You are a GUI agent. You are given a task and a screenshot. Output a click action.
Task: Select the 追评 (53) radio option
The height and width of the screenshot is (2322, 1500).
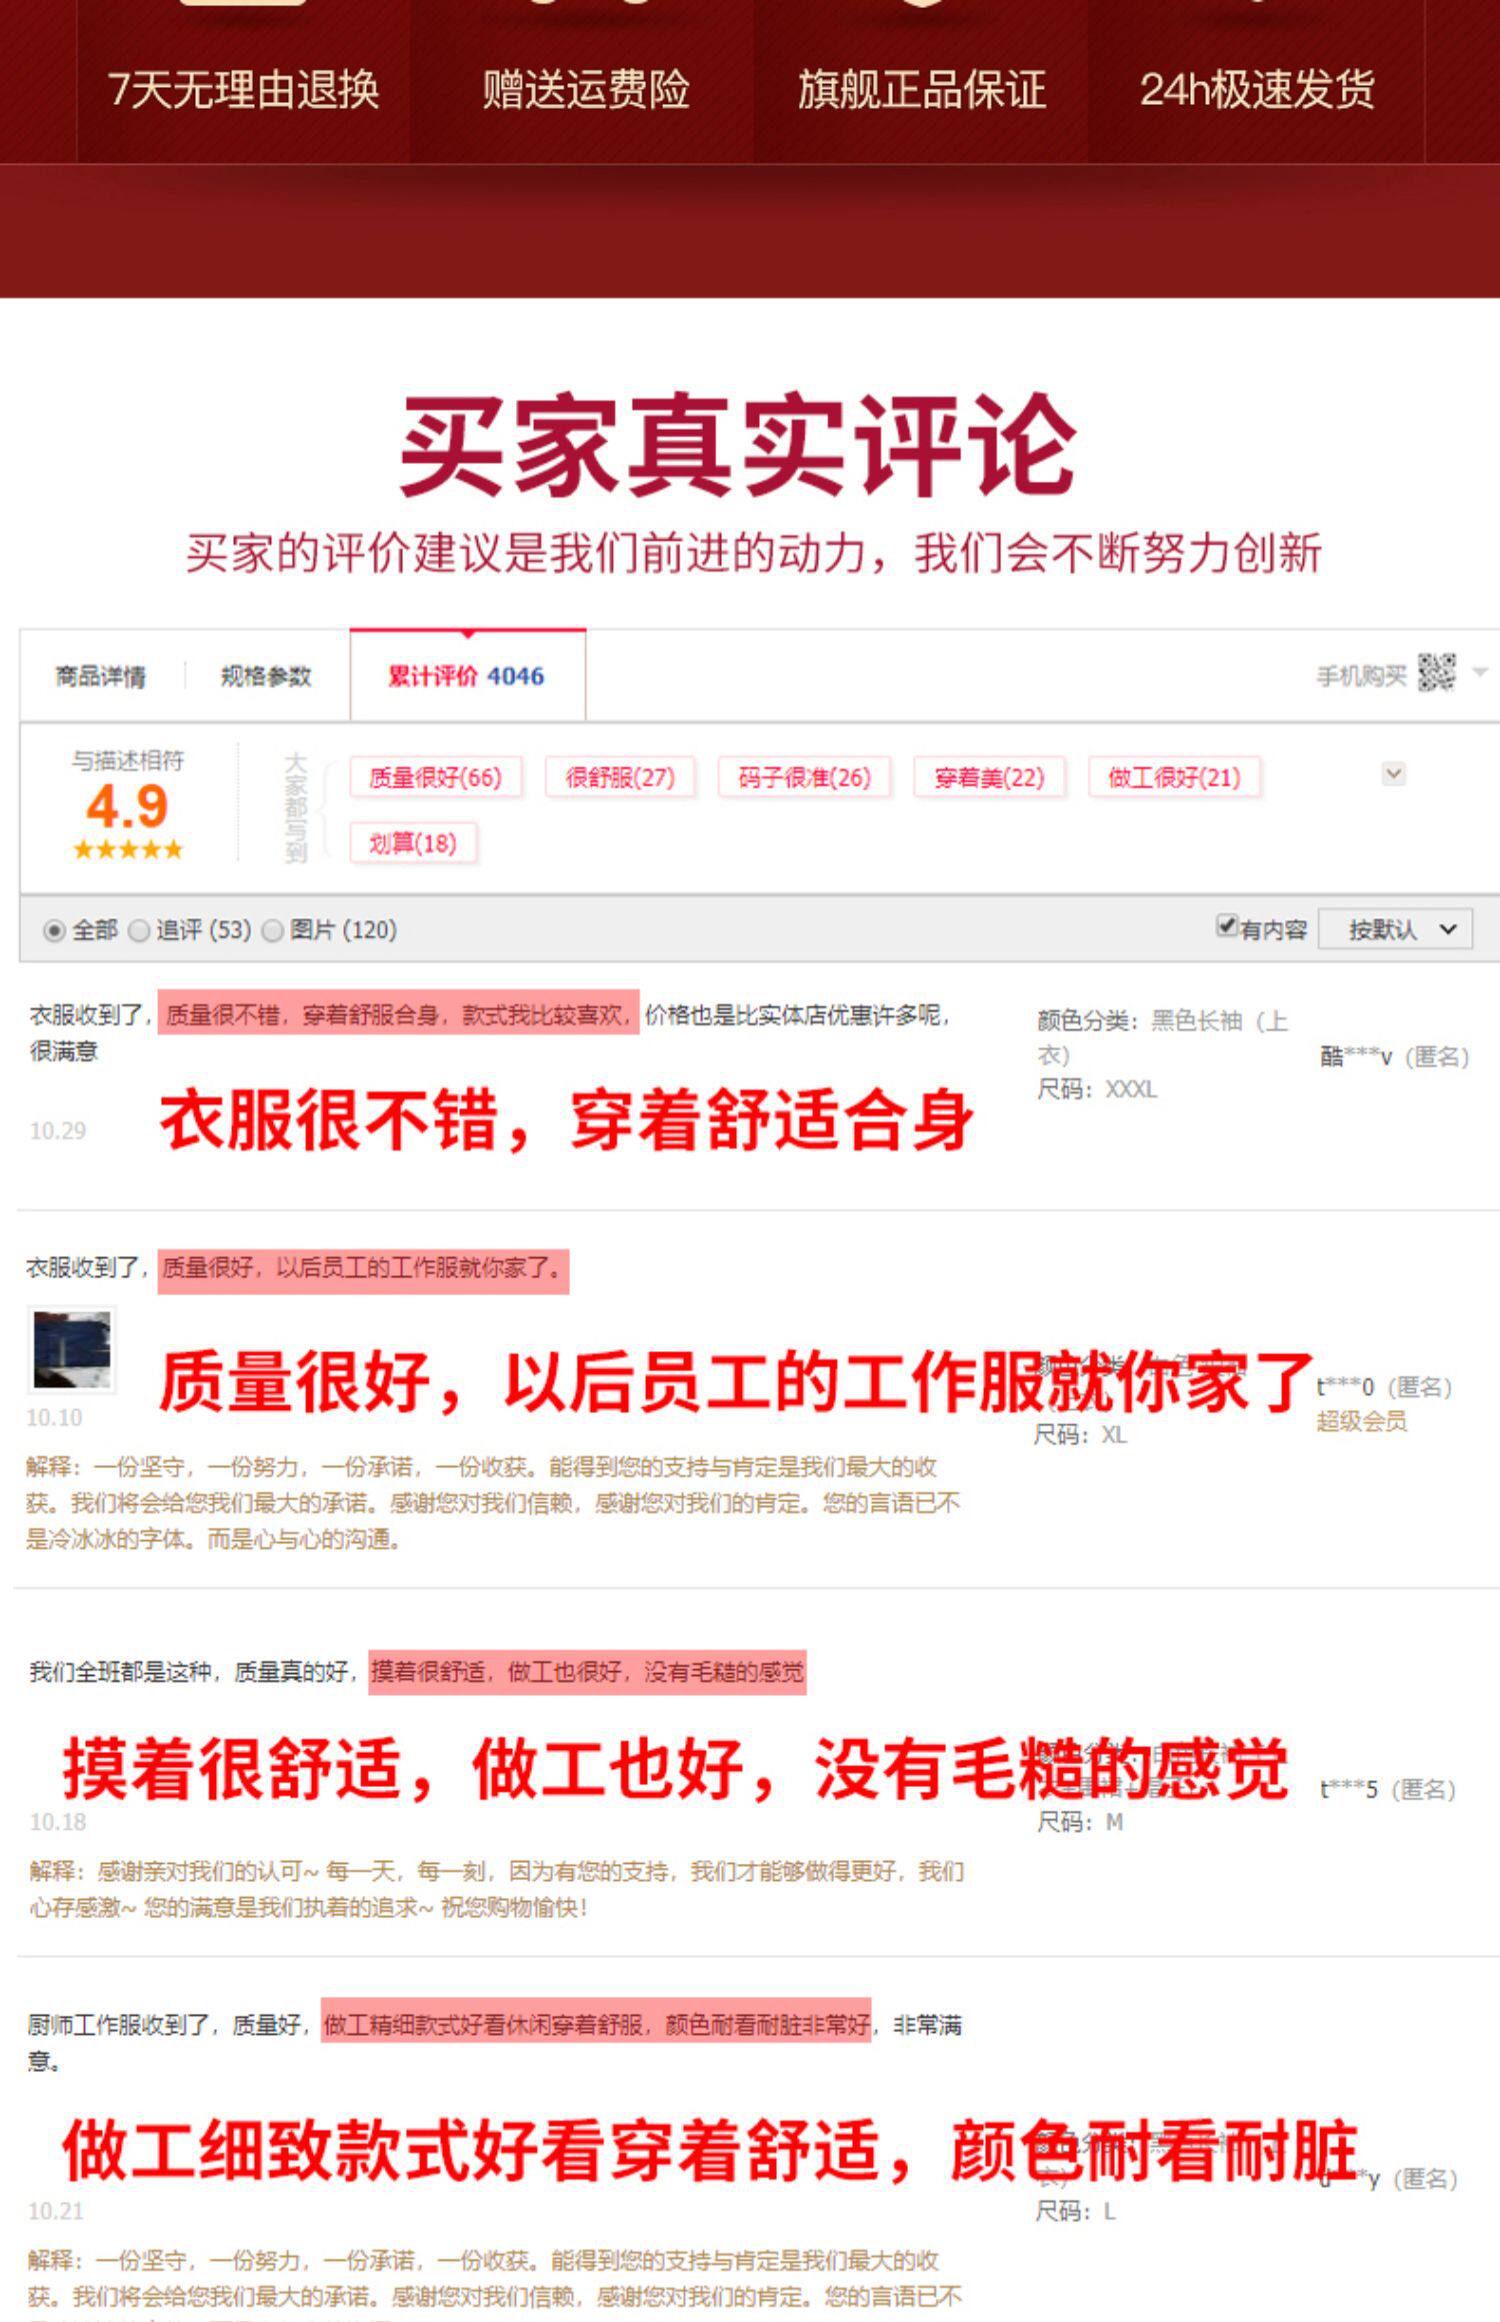point(139,931)
